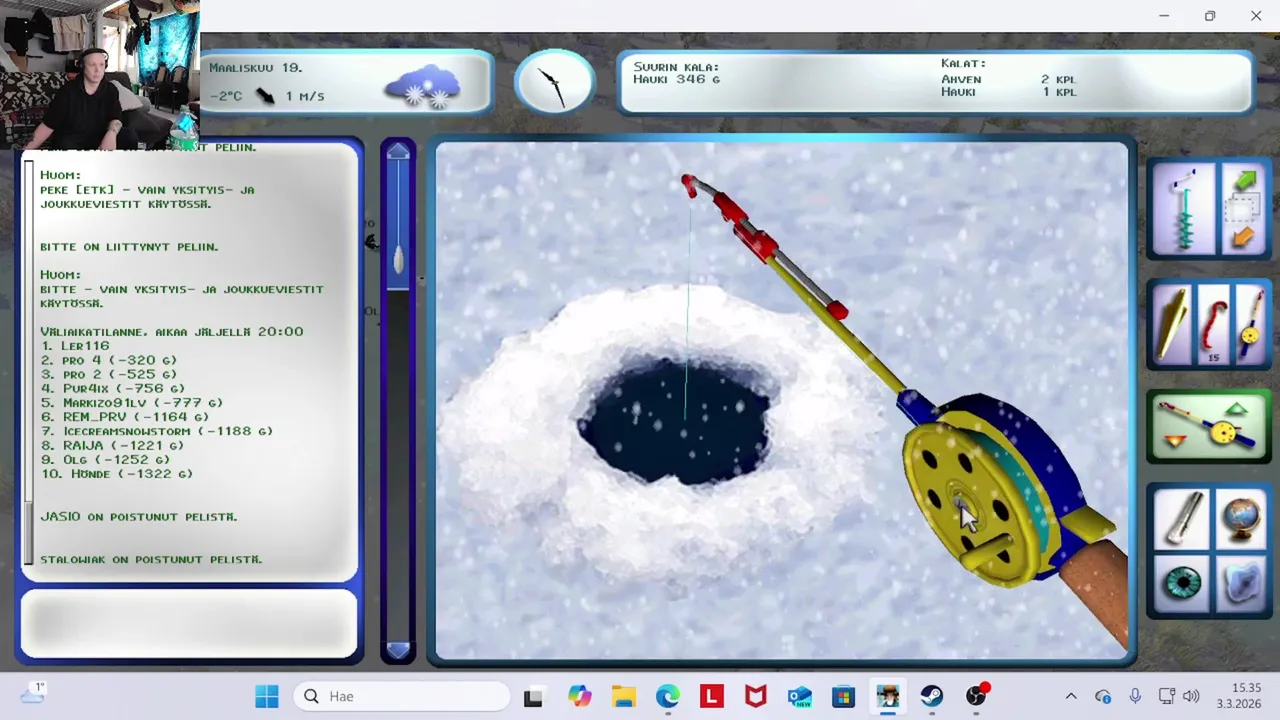Click "Väliaikatilanne" interim standings header
This screenshot has width=1280, height=720.
(172, 331)
